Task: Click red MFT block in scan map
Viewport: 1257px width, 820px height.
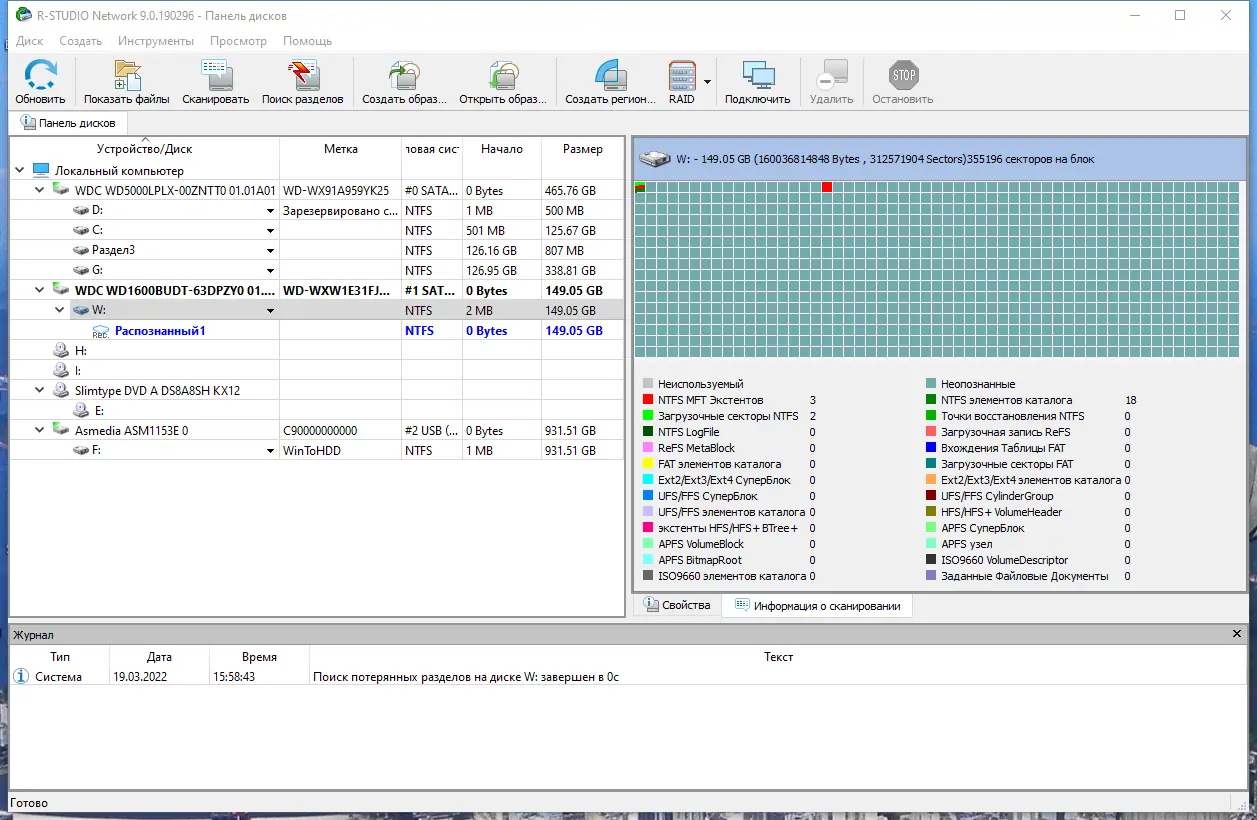Action: [x=827, y=187]
